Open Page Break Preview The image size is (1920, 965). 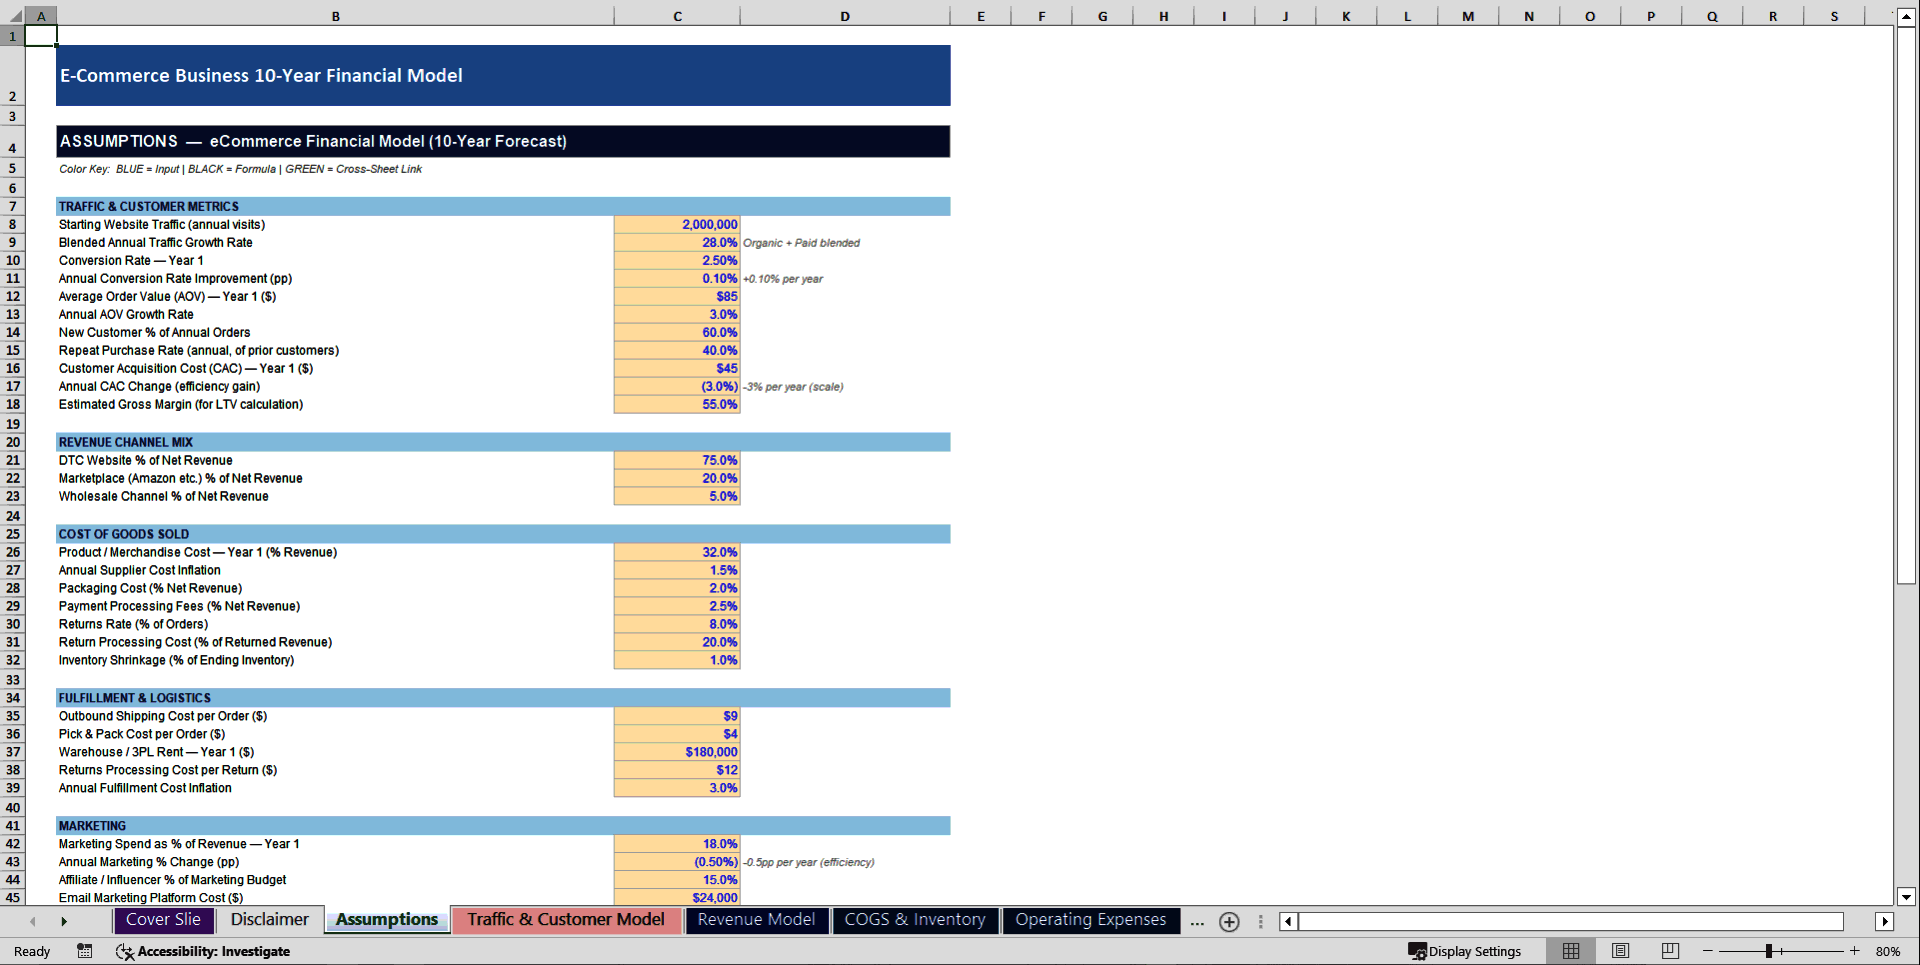[x=1669, y=951]
